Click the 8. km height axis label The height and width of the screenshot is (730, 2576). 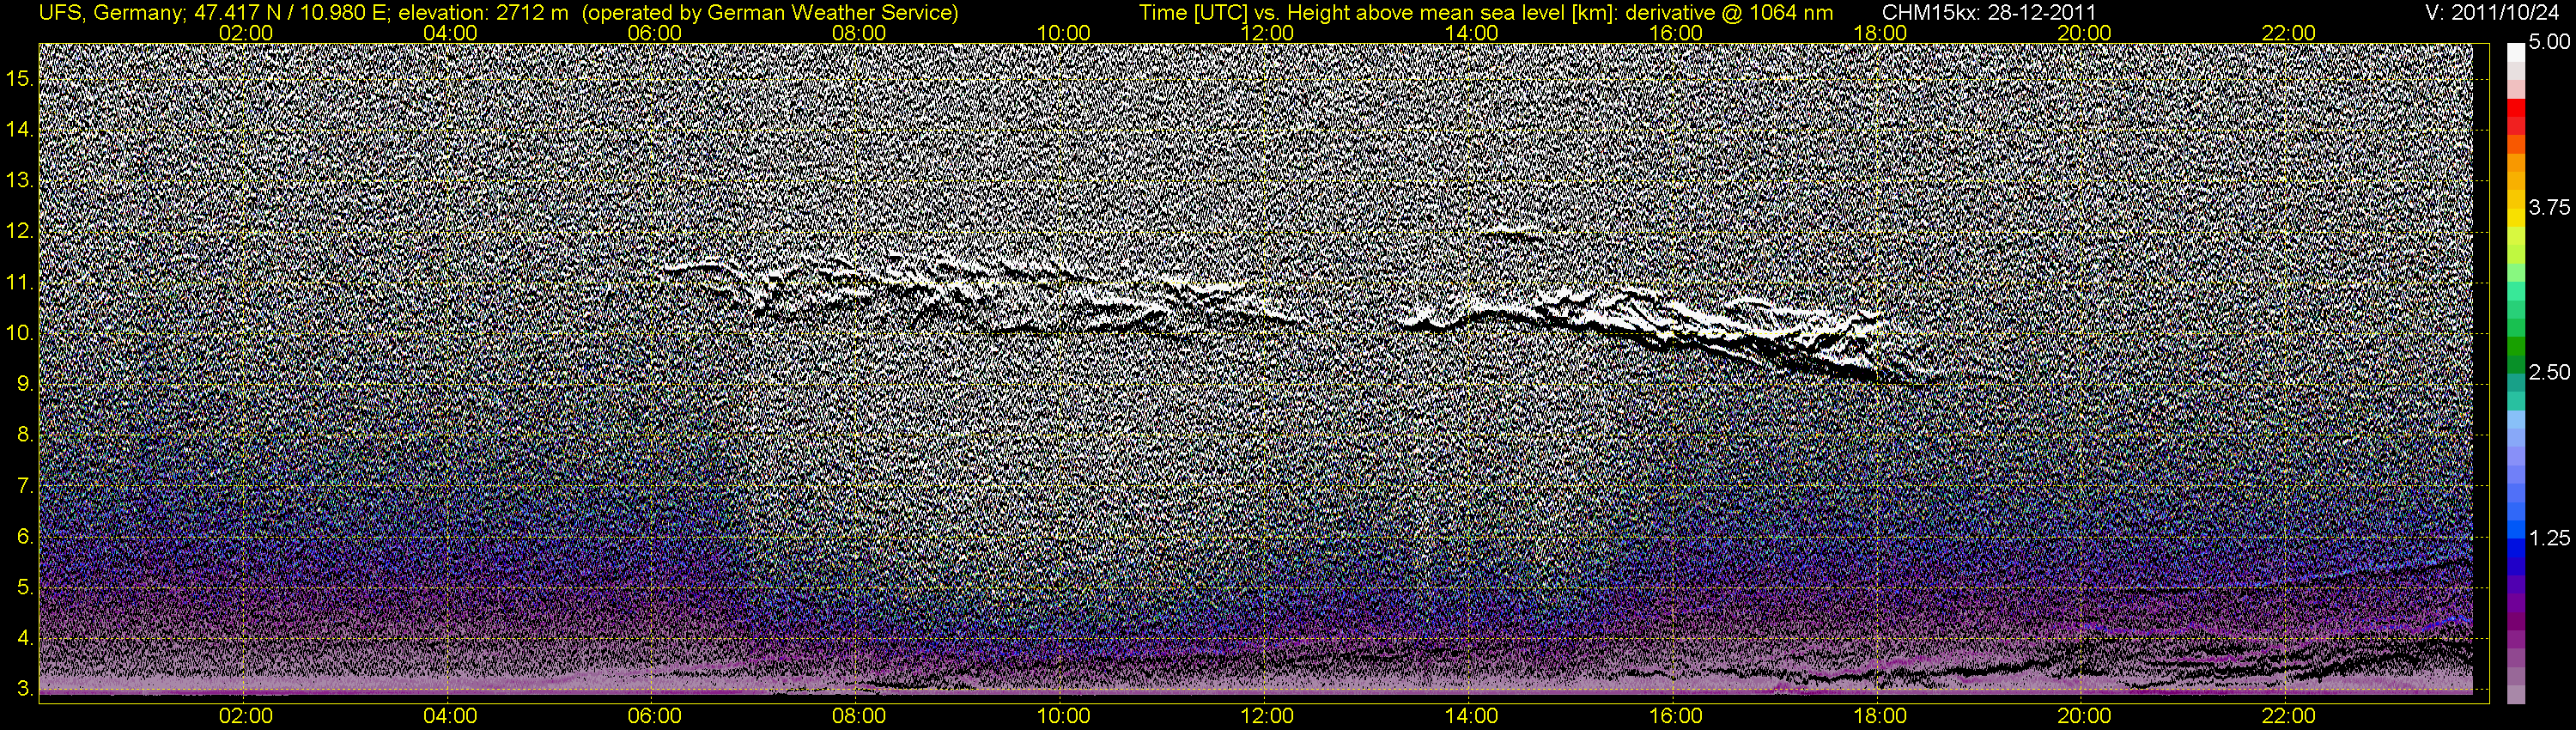(25, 435)
